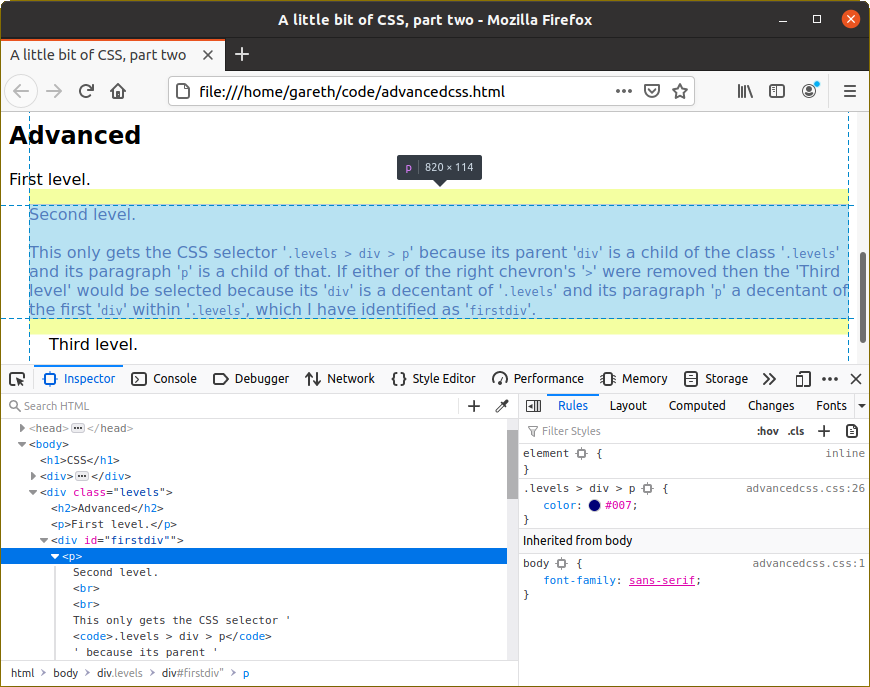Select the Computed sidebar tab

tap(697, 406)
